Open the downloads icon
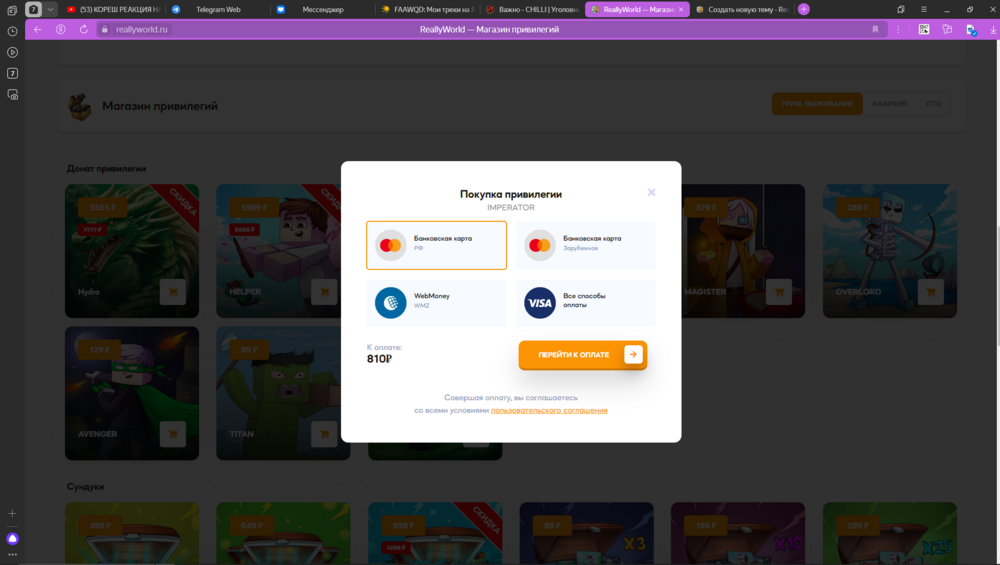Image resolution: width=1000 pixels, height=565 pixels. click(x=993, y=29)
